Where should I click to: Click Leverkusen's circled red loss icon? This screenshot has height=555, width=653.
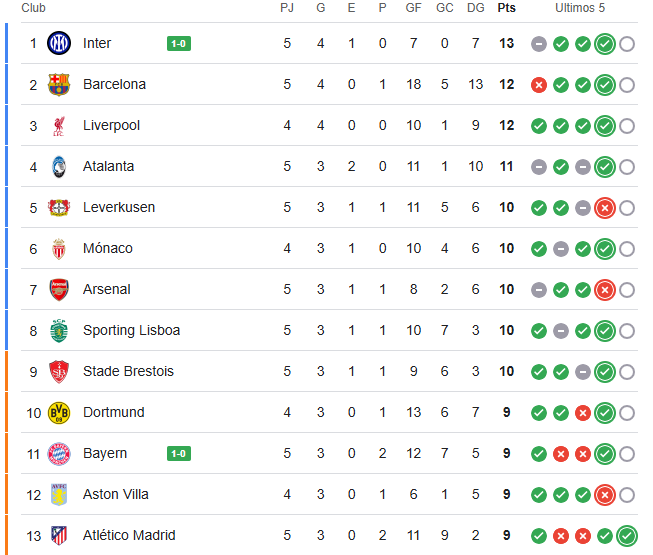(604, 208)
